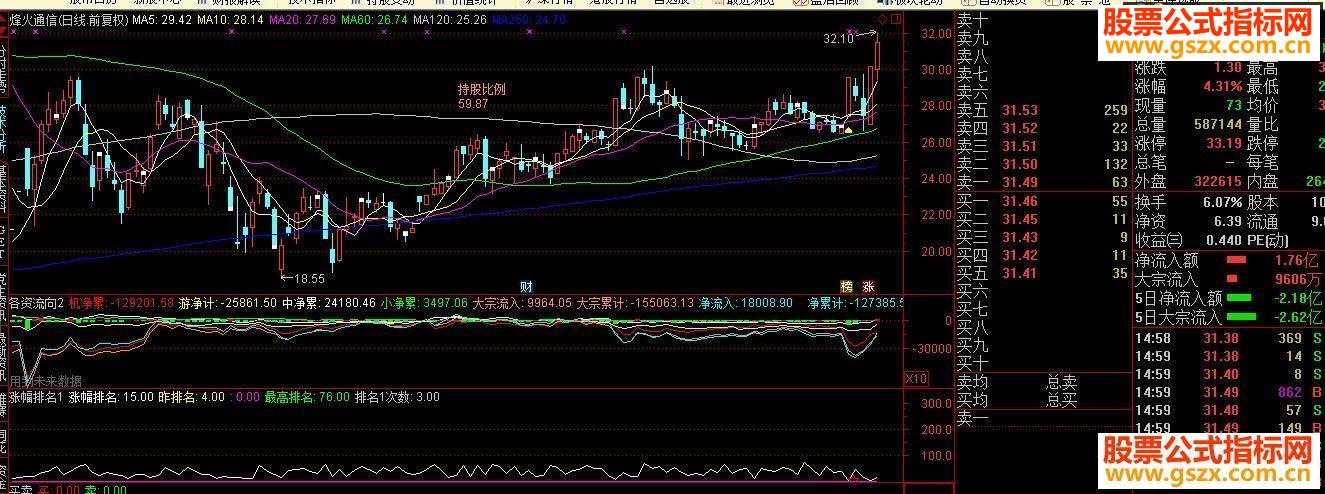Viewport: 1325px width, 494px height.
Task: Click the 持股比例 59.87 annotation
Action: 482,96
